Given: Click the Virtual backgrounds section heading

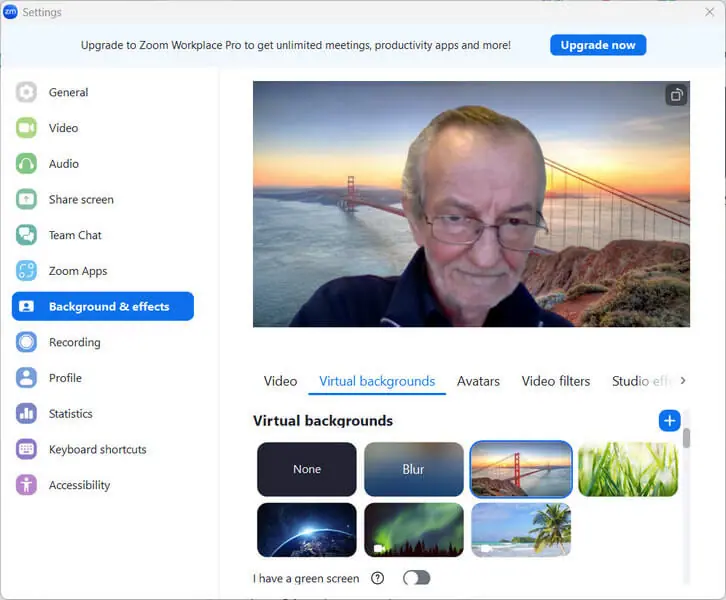Looking at the screenshot, I should (323, 420).
